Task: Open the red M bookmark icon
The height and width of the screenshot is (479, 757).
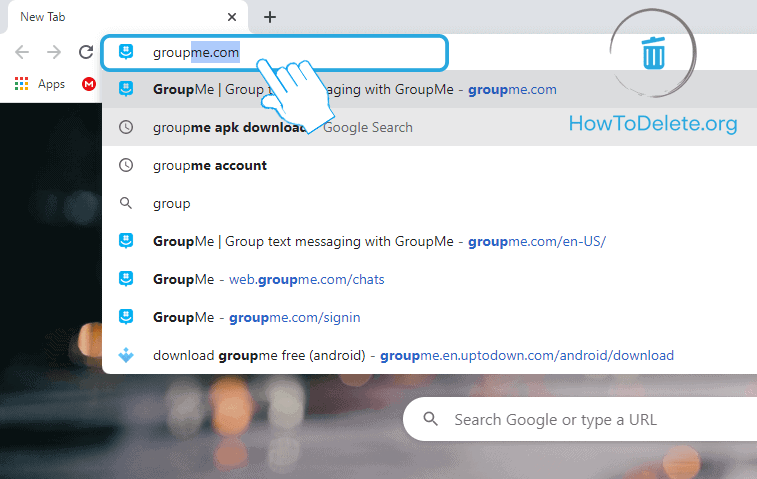Action: (x=89, y=84)
